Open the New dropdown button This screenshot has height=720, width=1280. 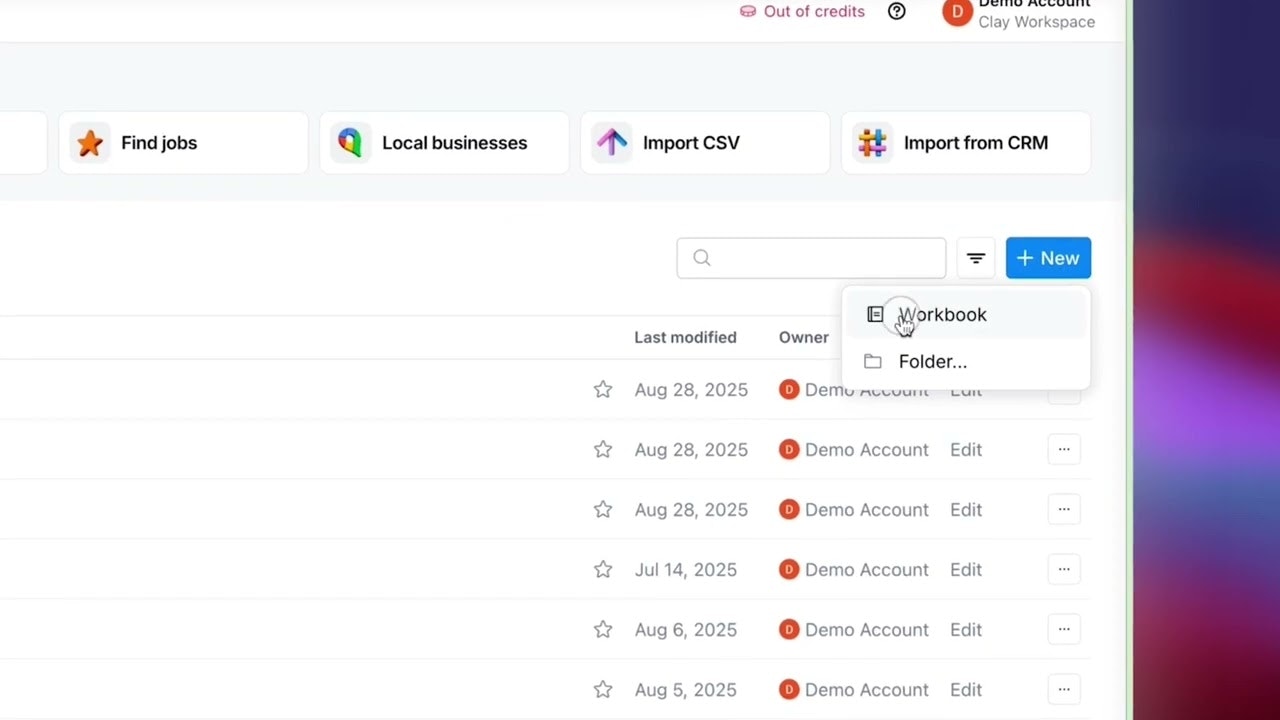[1048, 258]
